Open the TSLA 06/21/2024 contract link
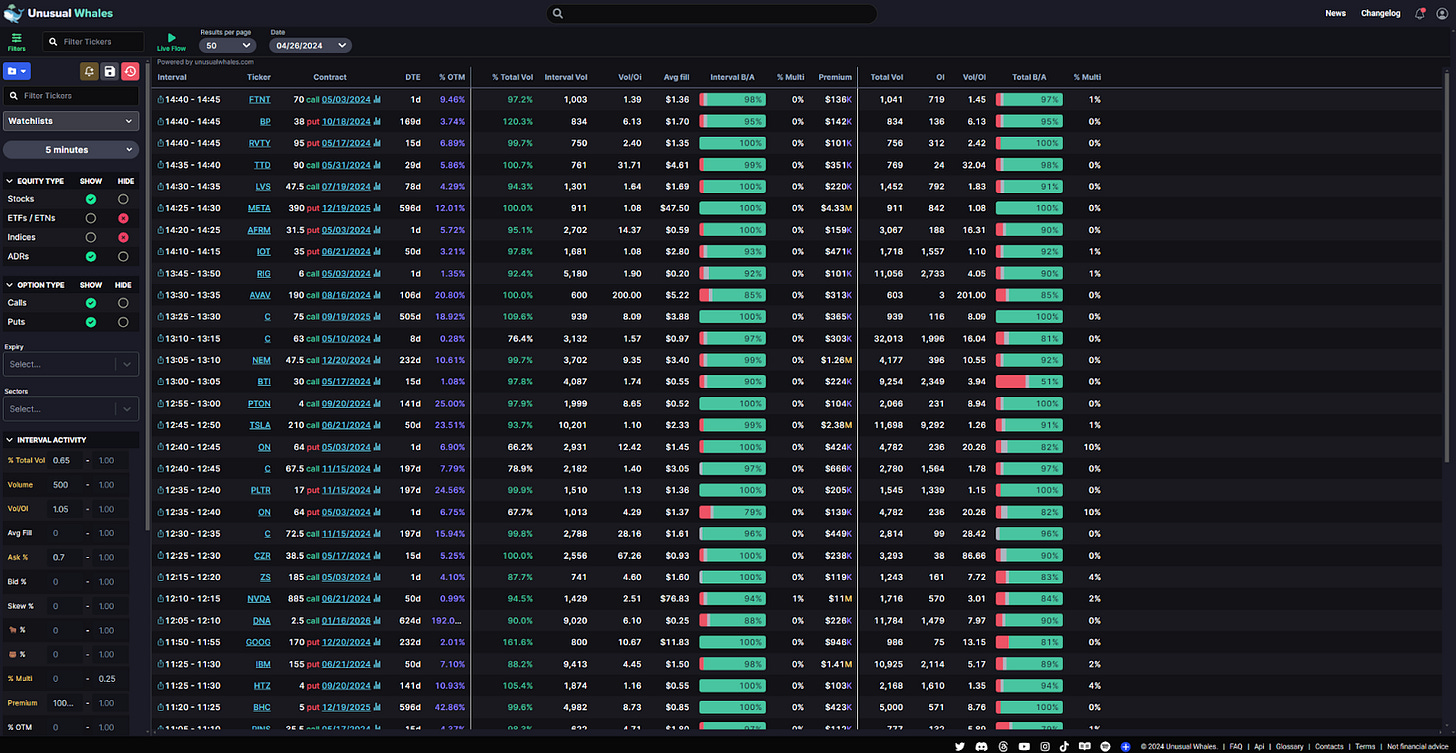Screen dimensions: 1456x753 pyautogui.click(x=346, y=425)
